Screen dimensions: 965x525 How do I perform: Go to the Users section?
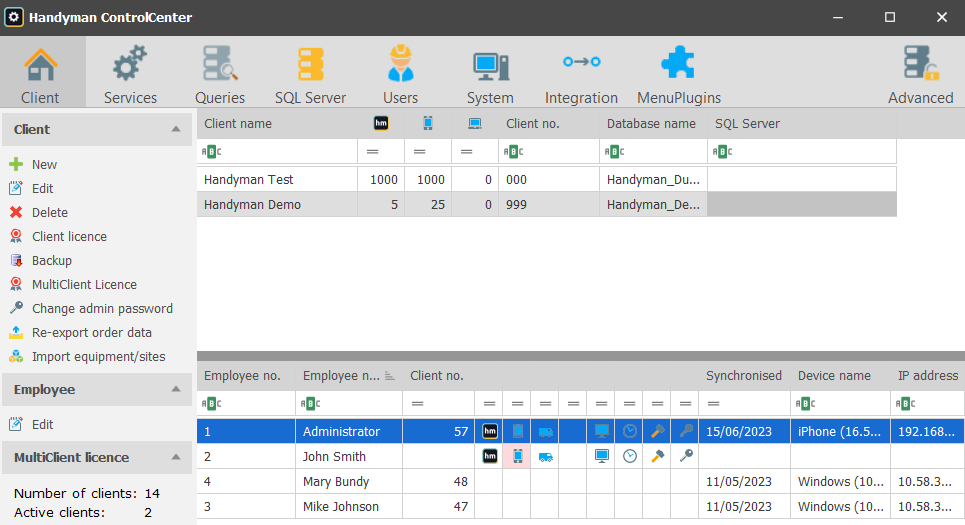(401, 72)
